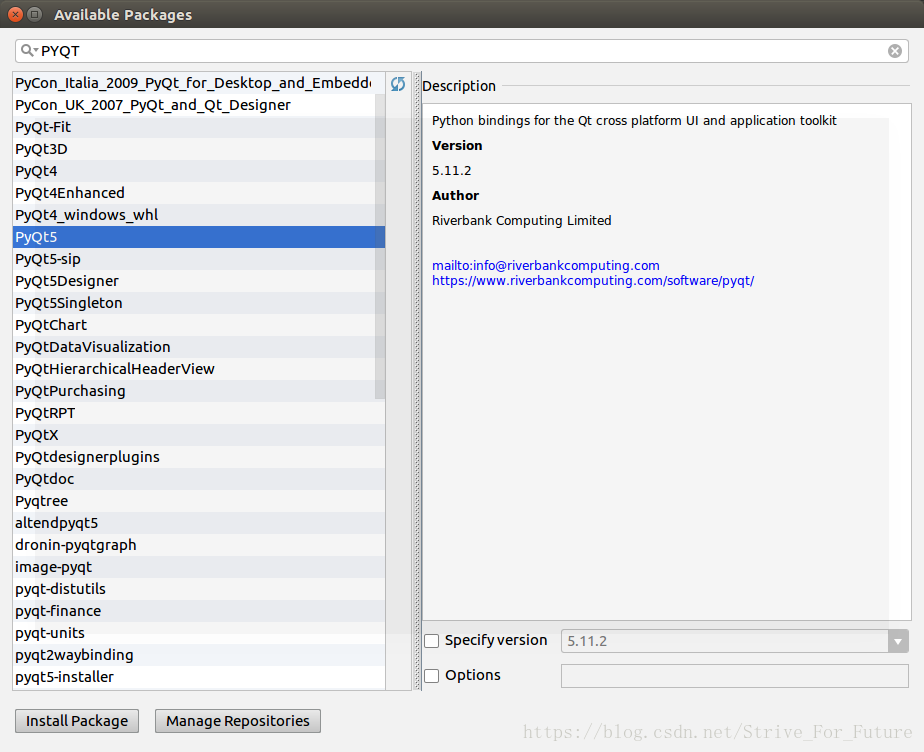Select the PyQtChart package
The width and height of the screenshot is (924, 752).
click(199, 325)
